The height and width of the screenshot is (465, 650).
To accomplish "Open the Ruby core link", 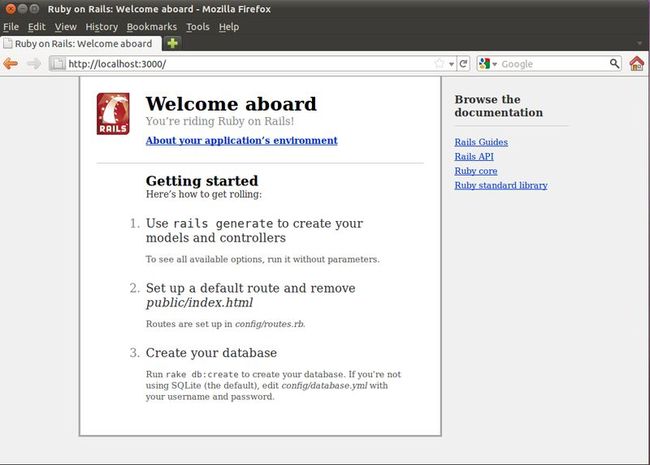I will click(x=475, y=171).
